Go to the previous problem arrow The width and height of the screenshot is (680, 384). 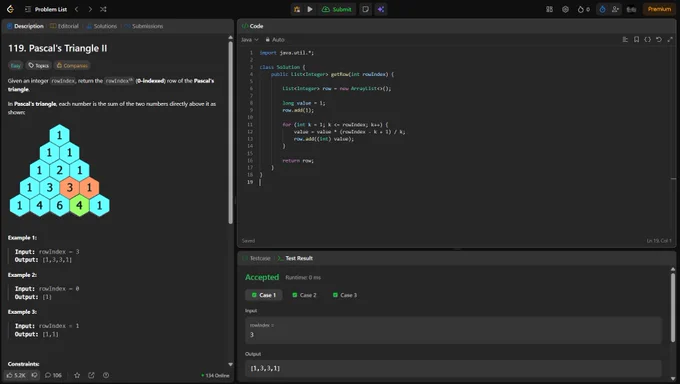point(77,9)
